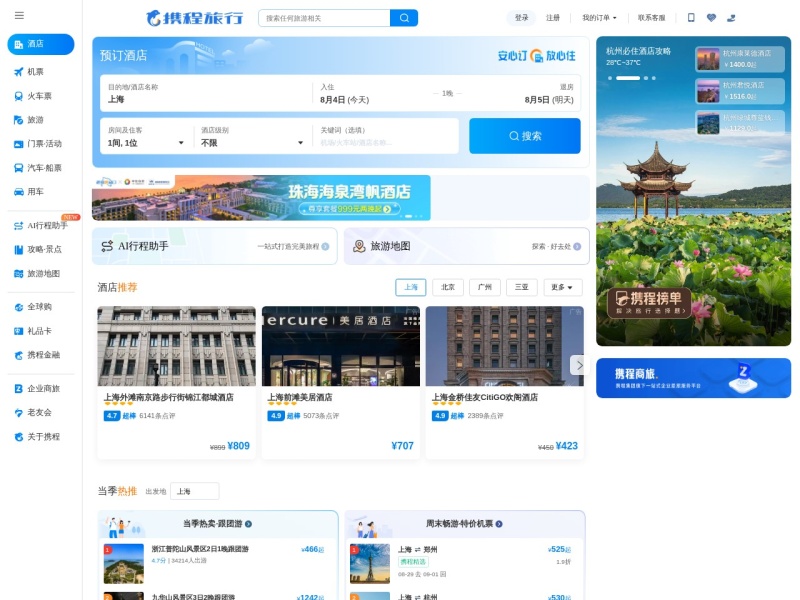The height and width of the screenshot is (600, 800).
Task: Select 三亚 hotel recommendation tab
Action: (521, 287)
